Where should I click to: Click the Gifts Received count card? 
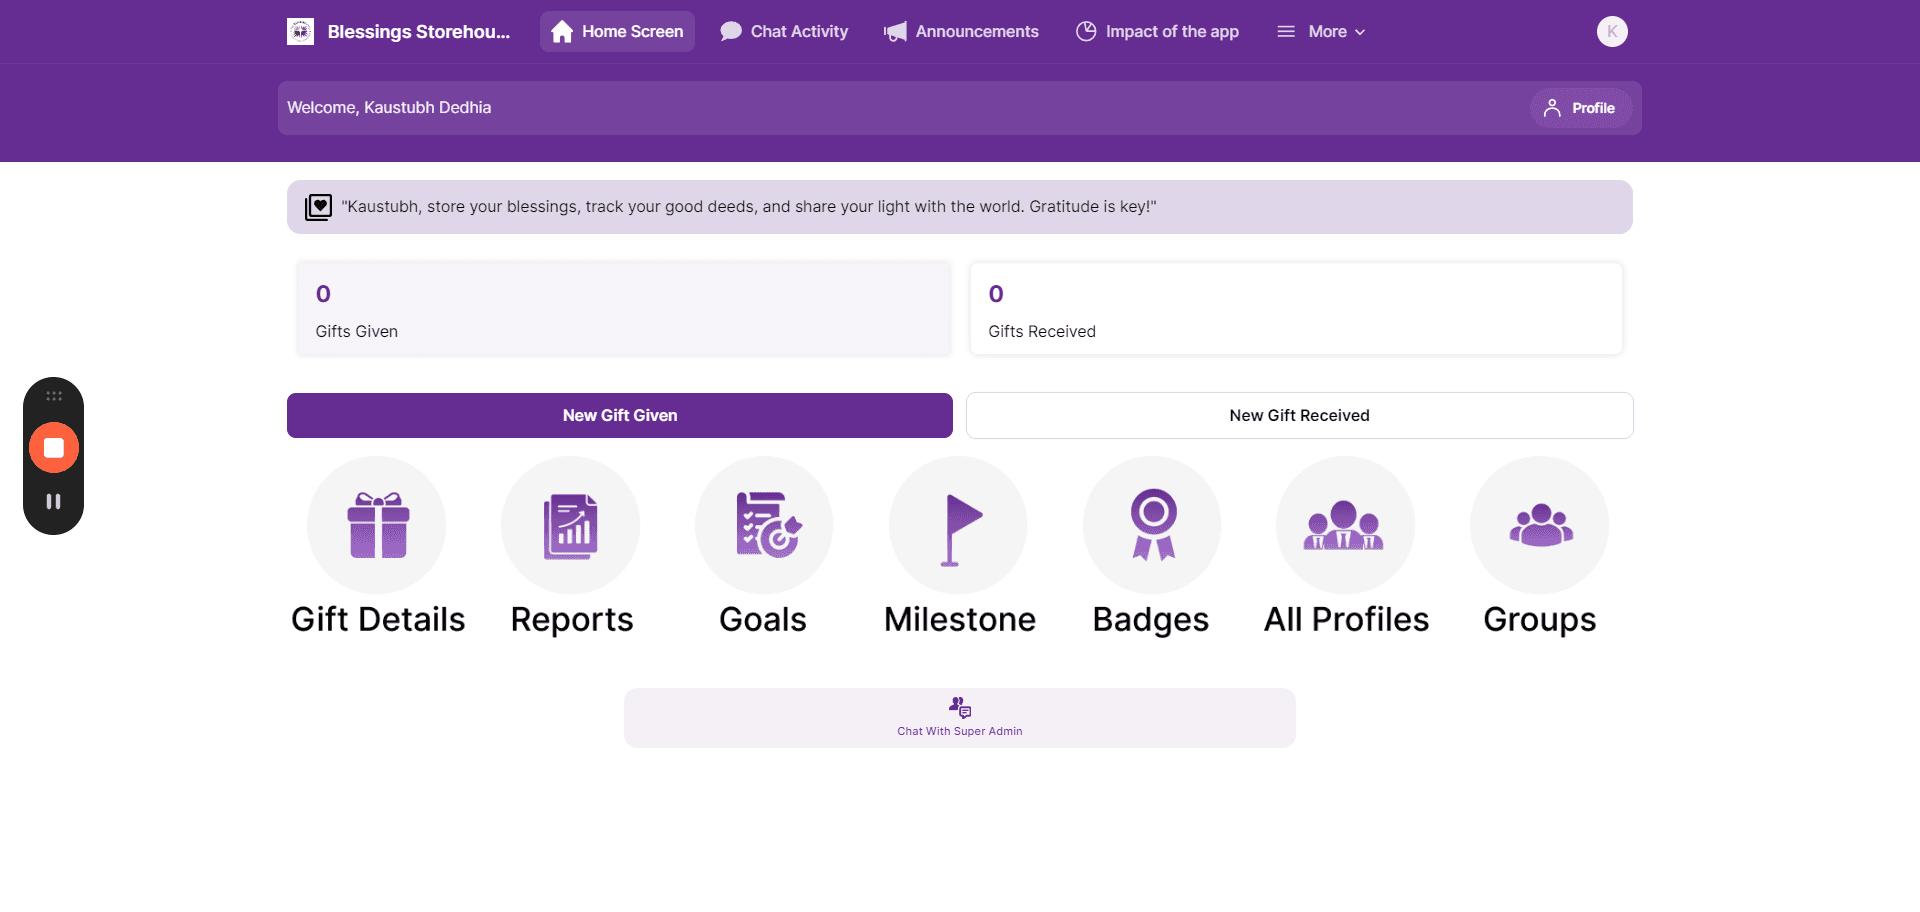[1296, 309]
